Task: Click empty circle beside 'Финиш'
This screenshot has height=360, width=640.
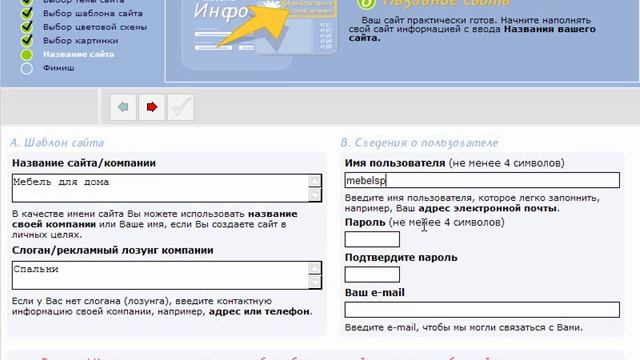Action: click(27, 68)
